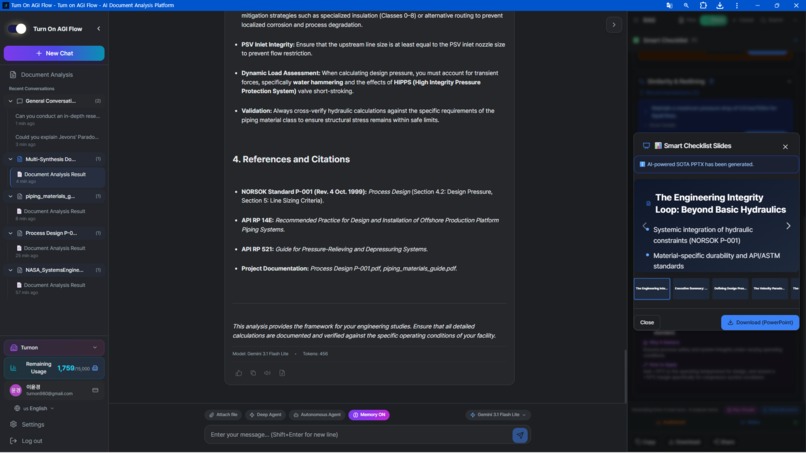Open the Gemini 3.1 Flash Lite model dropdown

pos(498,415)
